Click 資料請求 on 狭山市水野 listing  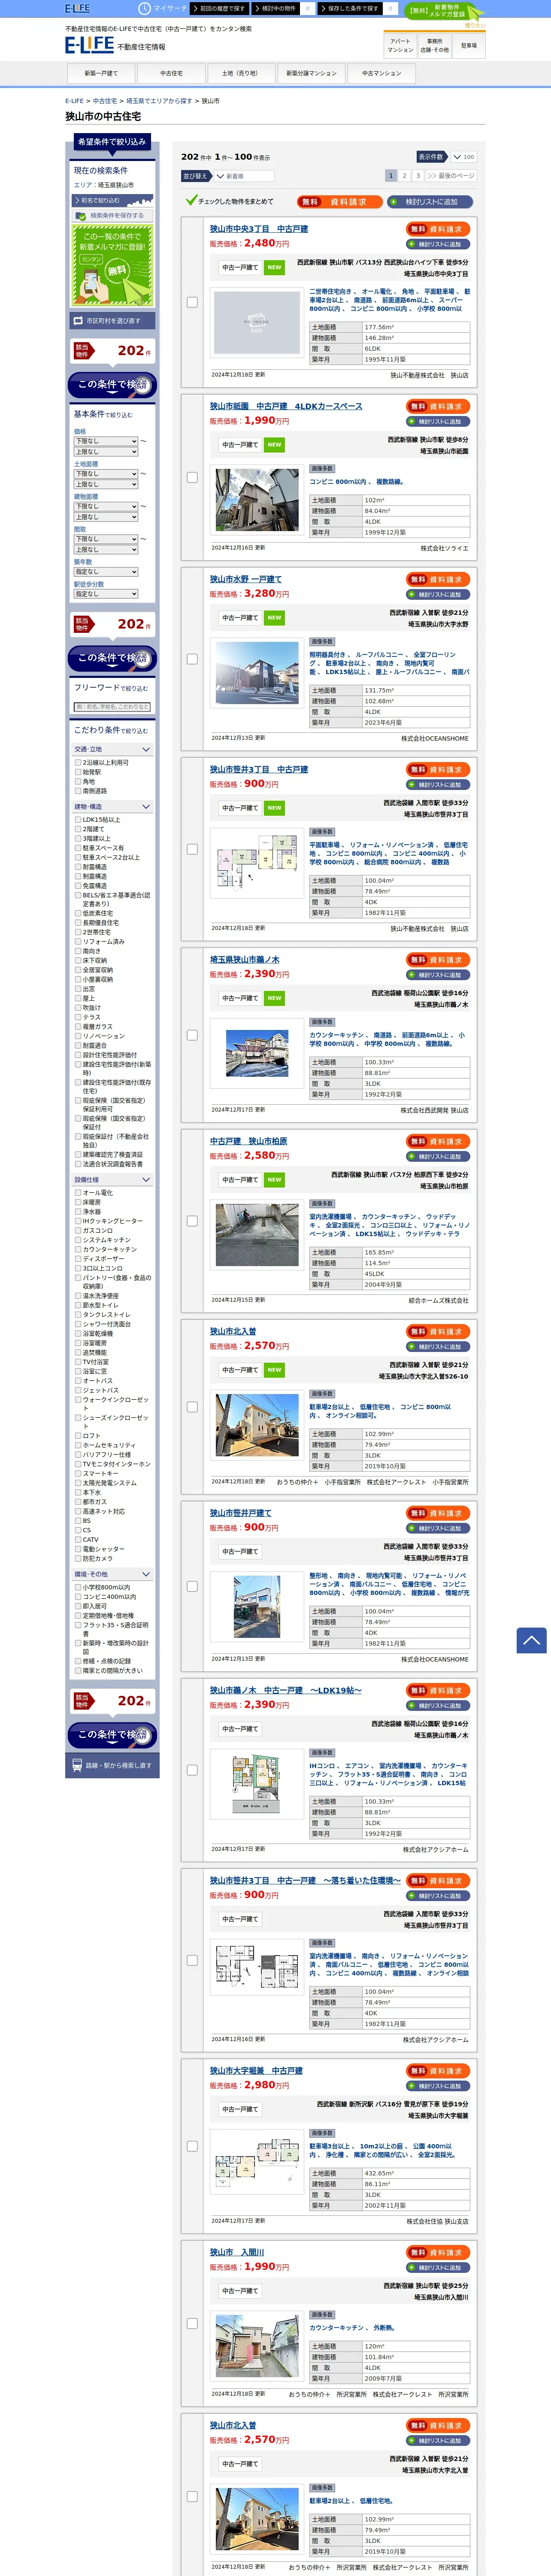coord(438,579)
